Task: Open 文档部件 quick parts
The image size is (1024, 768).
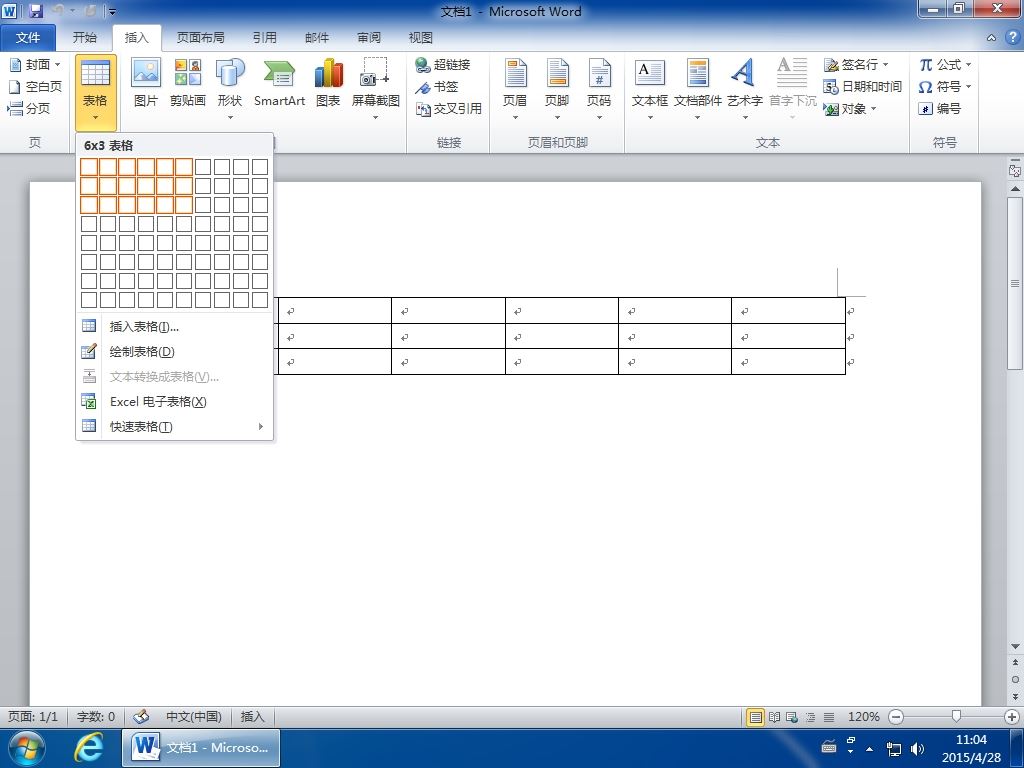Action: pos(697,88)
